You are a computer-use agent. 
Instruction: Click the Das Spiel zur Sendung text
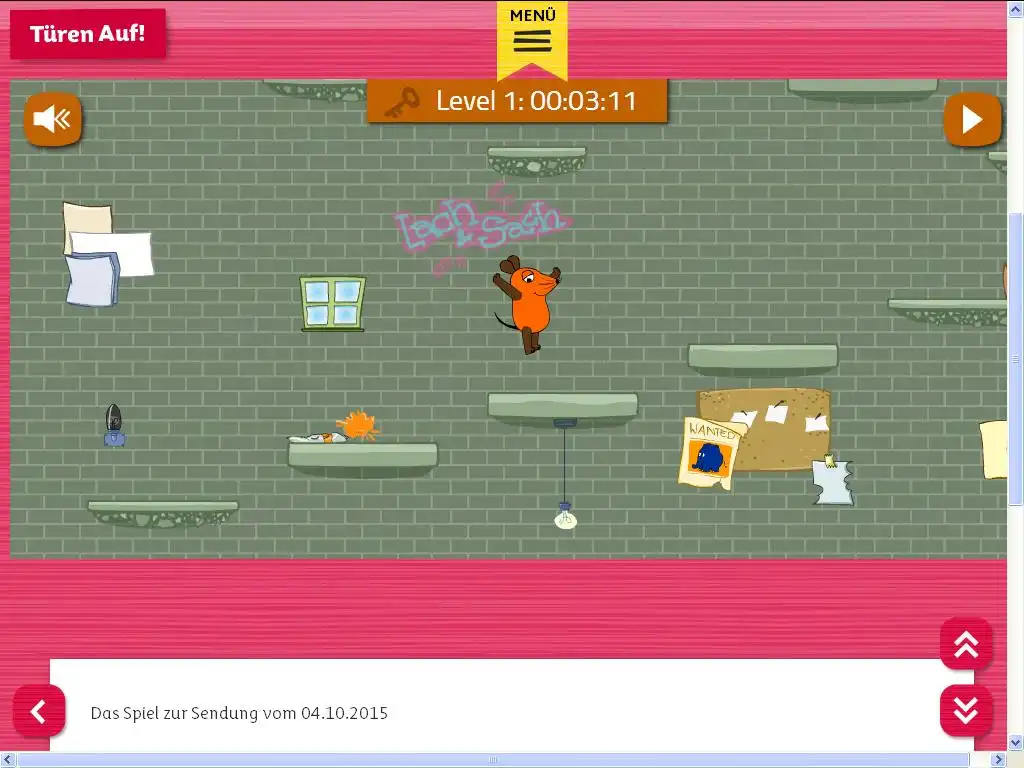click(239, 712)
